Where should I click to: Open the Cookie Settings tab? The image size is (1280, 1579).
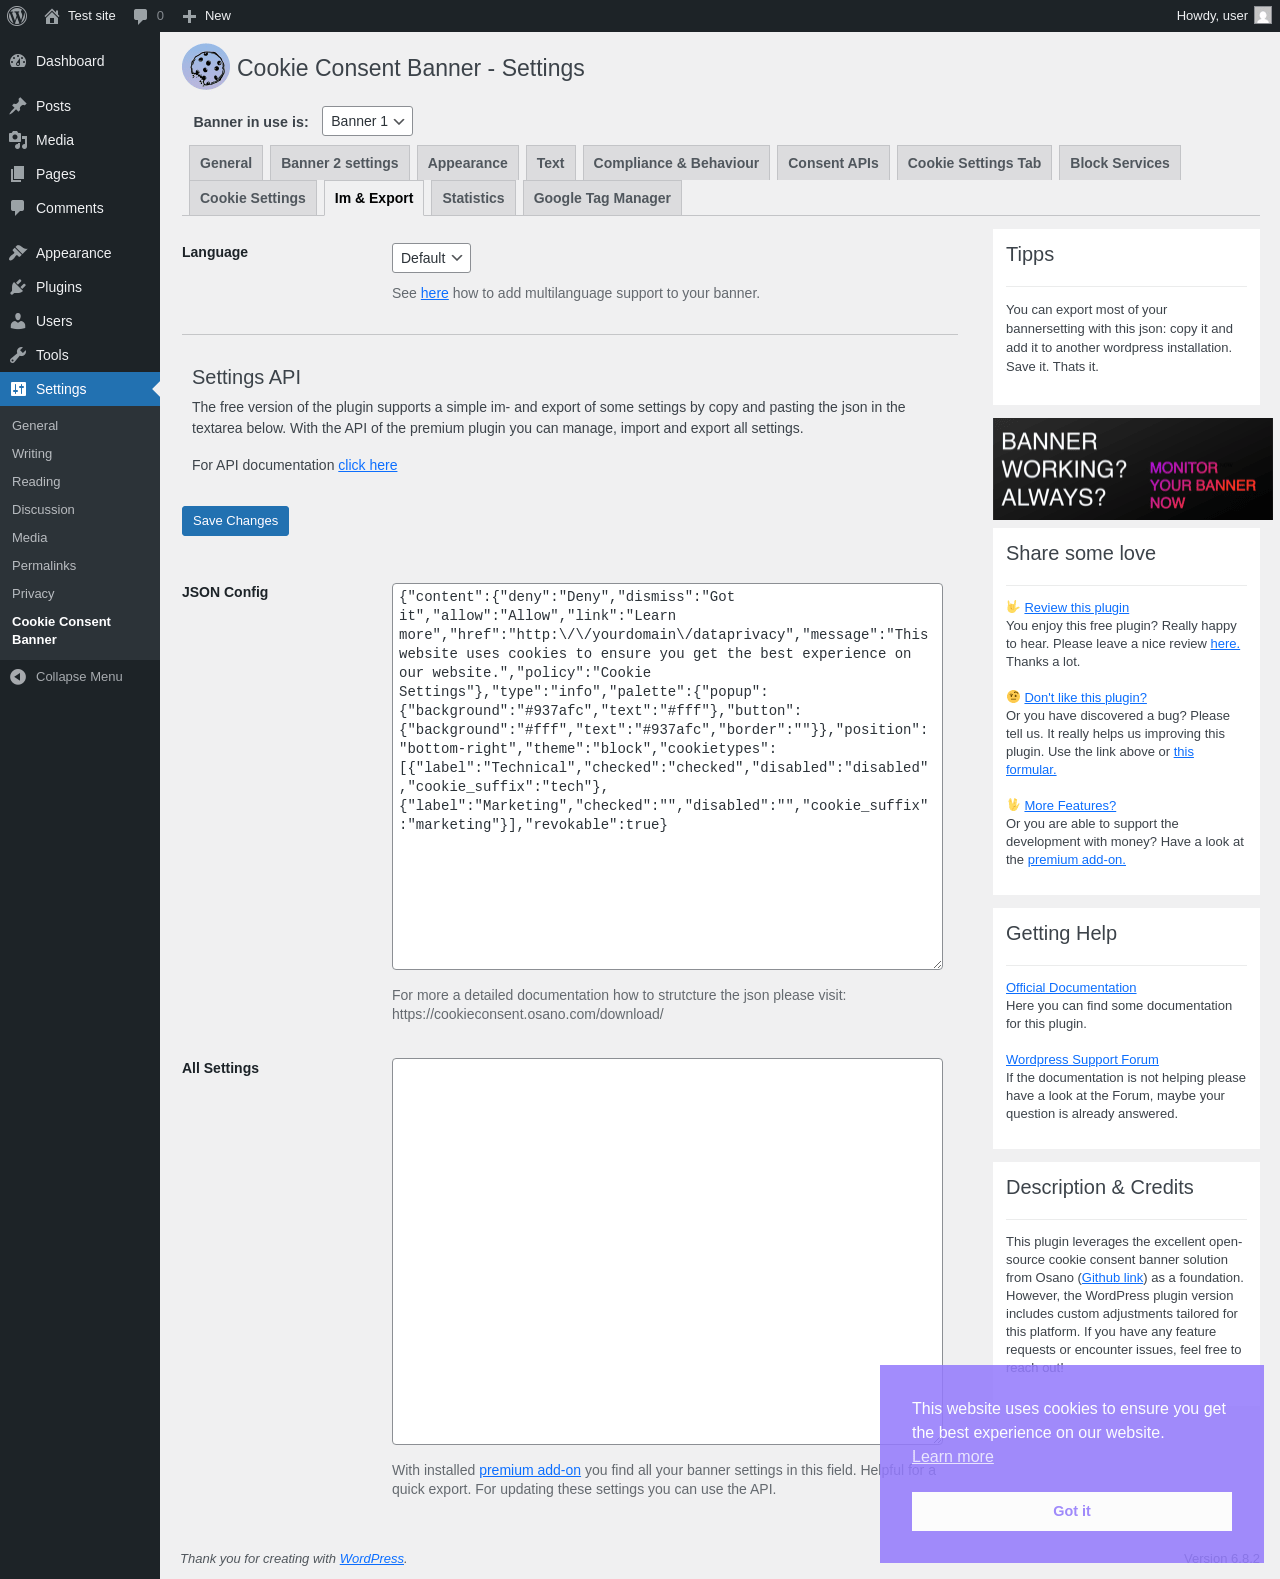point(253,198)
